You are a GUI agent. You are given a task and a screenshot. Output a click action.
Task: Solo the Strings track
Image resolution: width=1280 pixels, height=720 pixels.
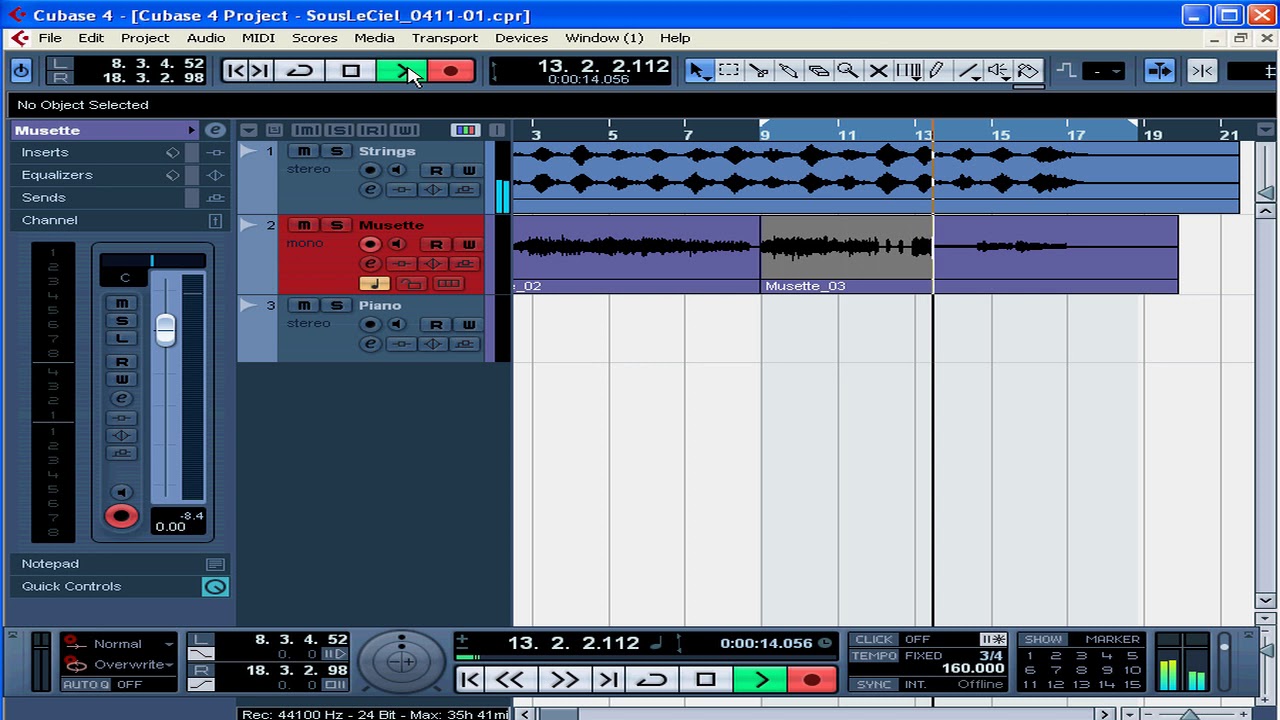coord(336,151)
